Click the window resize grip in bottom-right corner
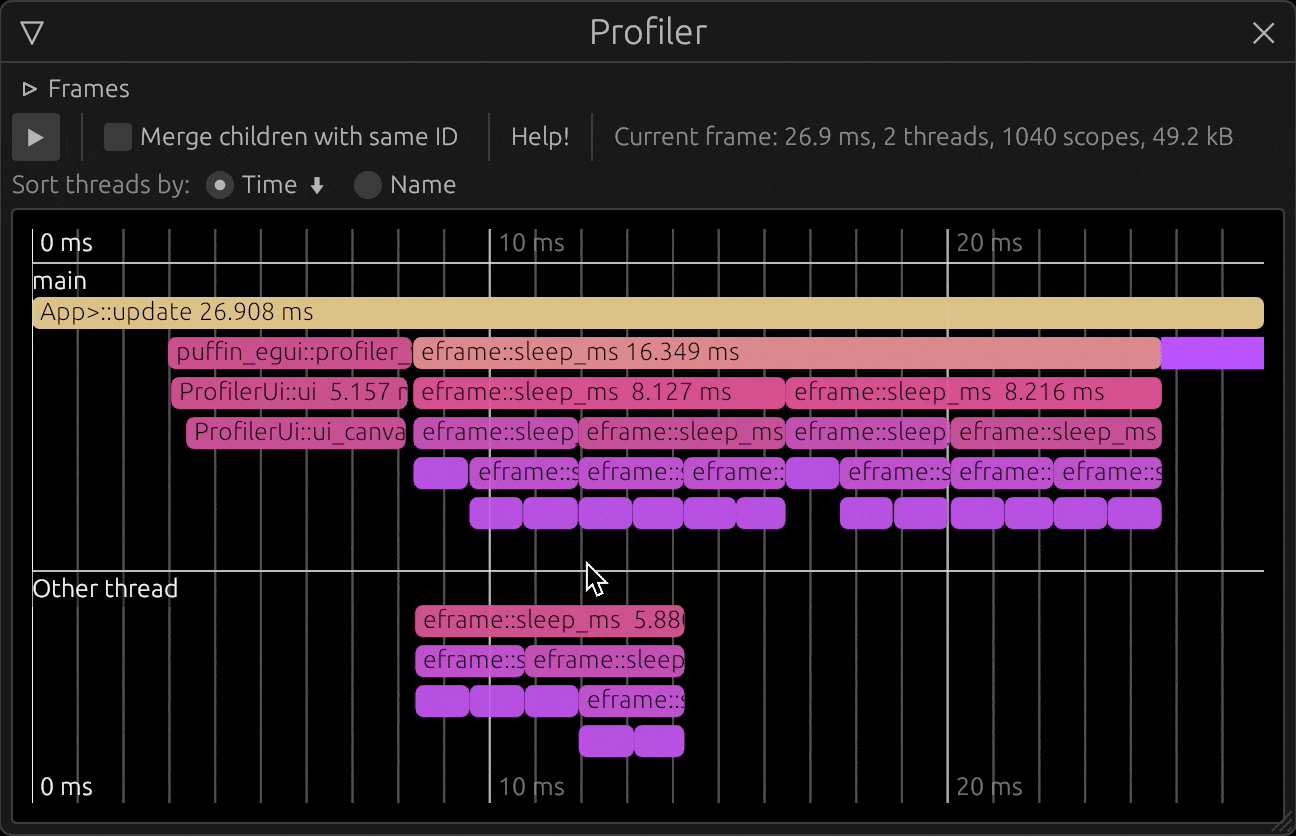The width and height of the screenshot is (1296, 836). click(x=1278, y=818)
